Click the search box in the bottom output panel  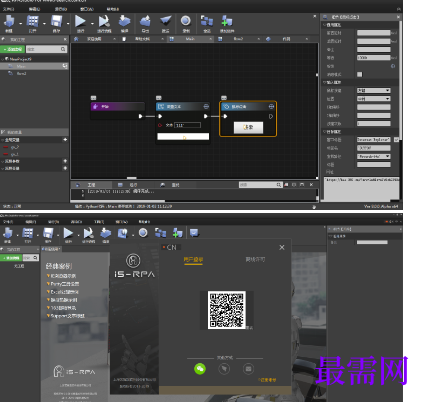point(261,184)
